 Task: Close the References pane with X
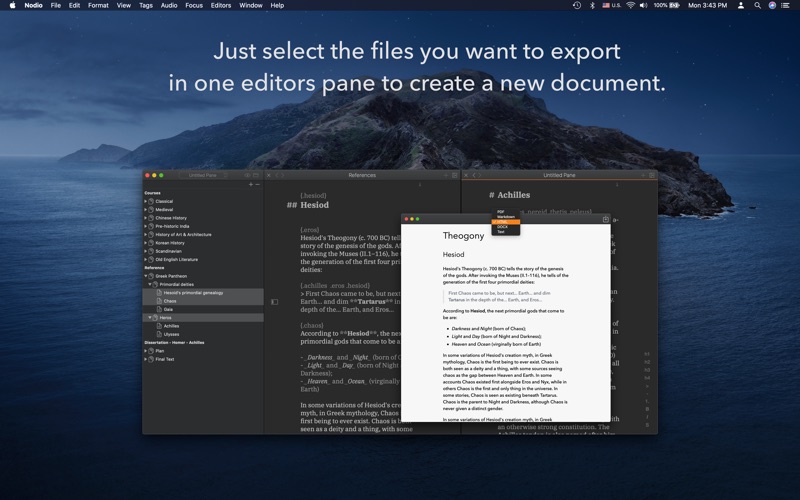(269, 175)
